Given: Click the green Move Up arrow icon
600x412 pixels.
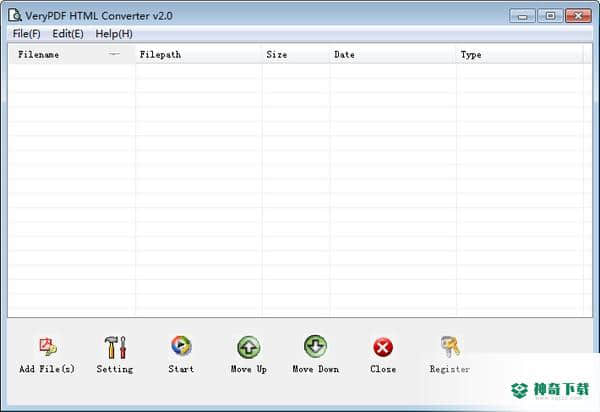Looking at the screenshot, I should click(248, 347).
